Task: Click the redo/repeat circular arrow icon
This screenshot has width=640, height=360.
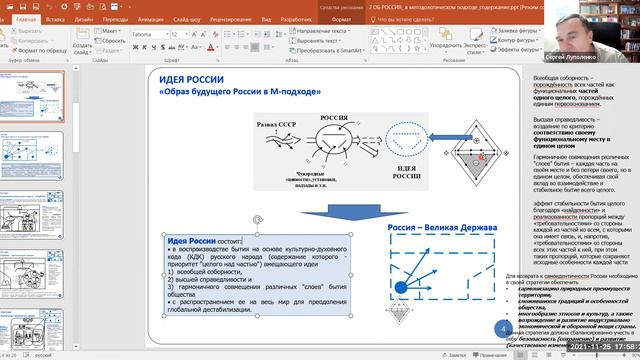Action: coord(64,7)
